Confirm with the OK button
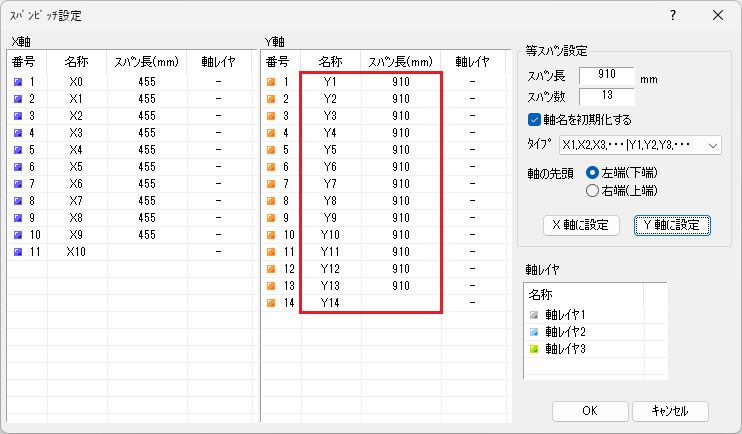The width and height of the screenshot is (742, 434). pos(589,411)
